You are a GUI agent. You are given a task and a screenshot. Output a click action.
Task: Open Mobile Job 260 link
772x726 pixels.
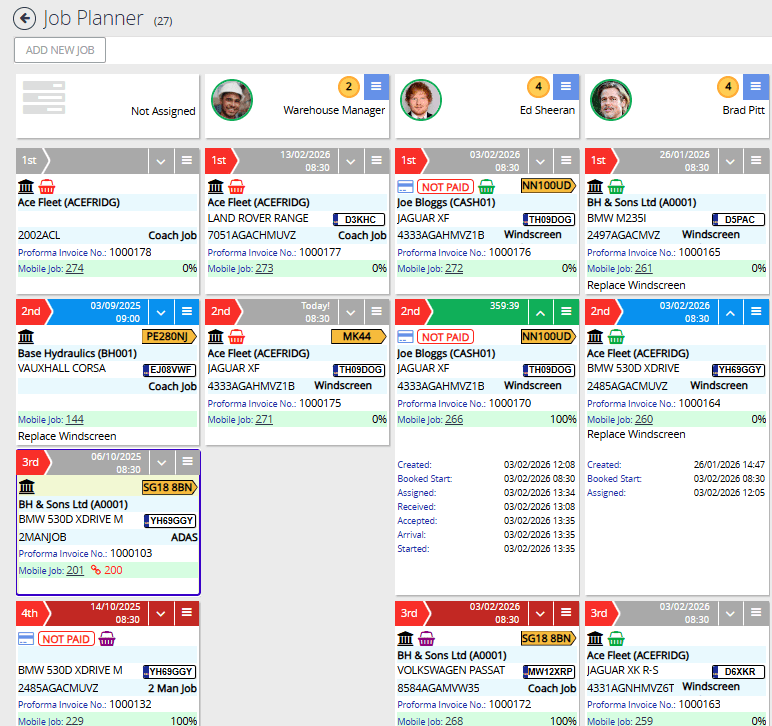[x=643, y=420]
